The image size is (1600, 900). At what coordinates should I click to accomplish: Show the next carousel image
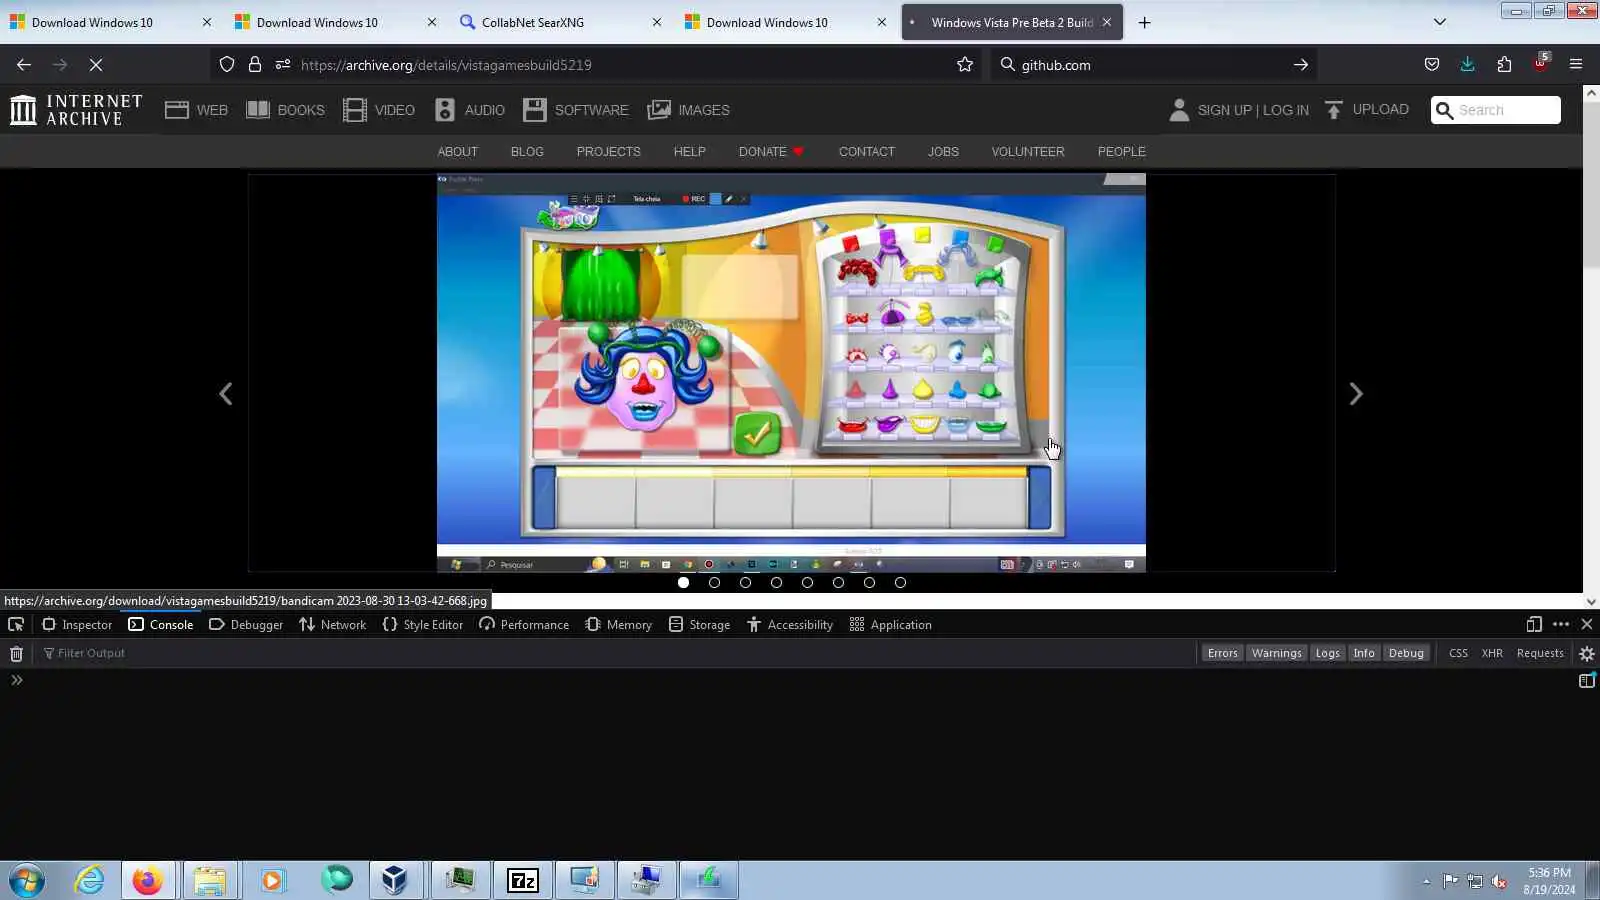coord(1356,394)
